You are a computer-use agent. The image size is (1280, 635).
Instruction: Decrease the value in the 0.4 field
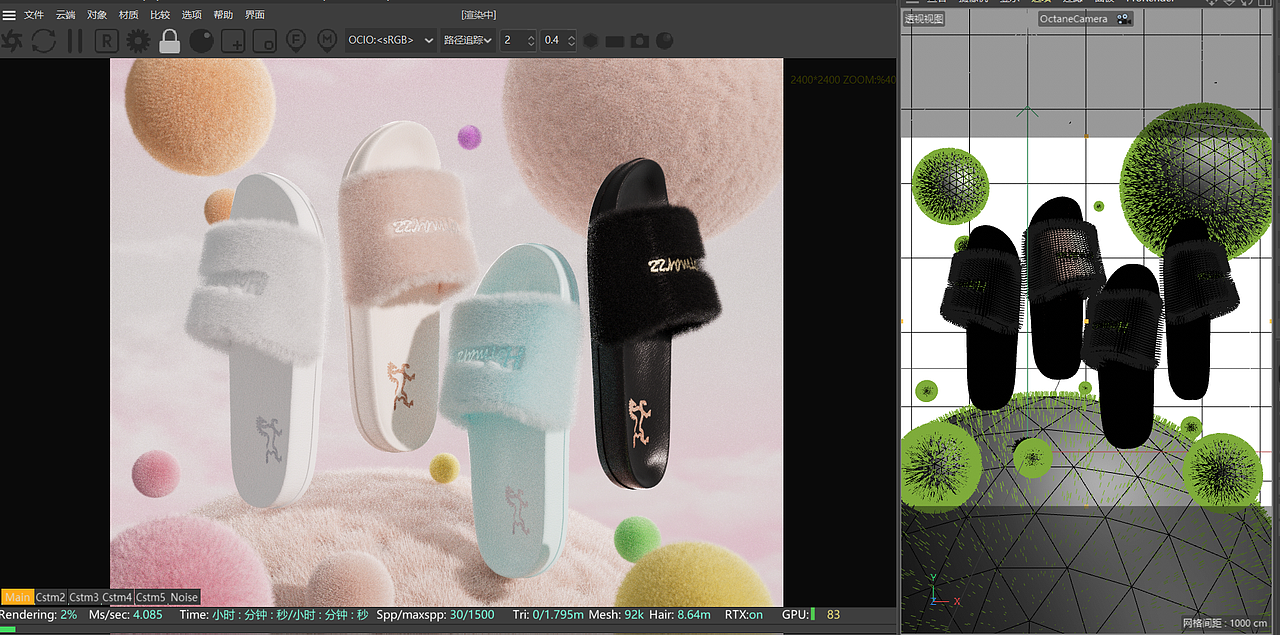pyautogui.click(x=571, y=45)
